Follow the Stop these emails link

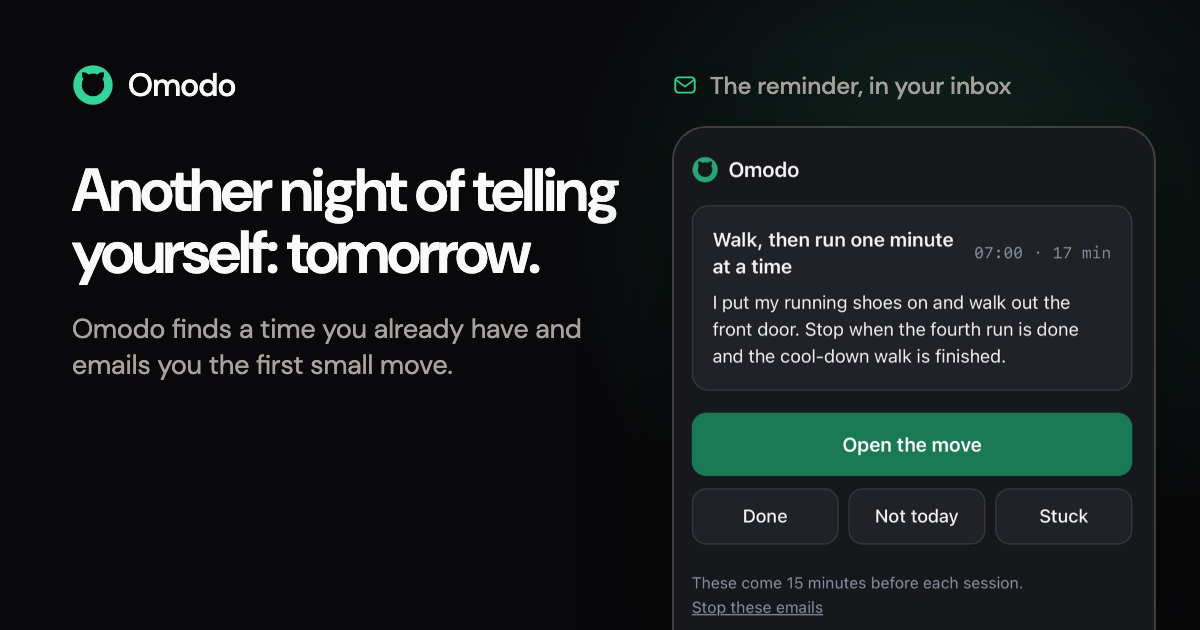pos(757,607)
